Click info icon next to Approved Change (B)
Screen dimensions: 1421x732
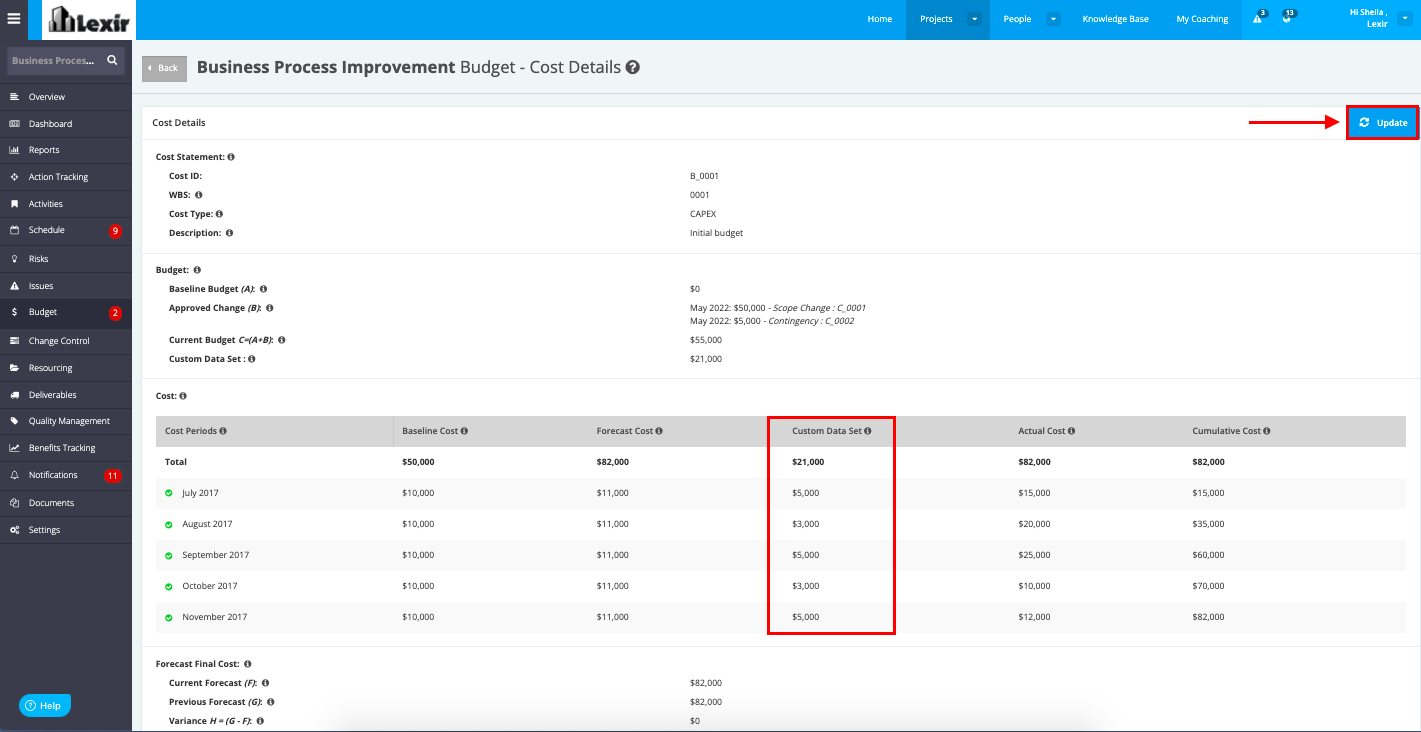click(269, 308)
